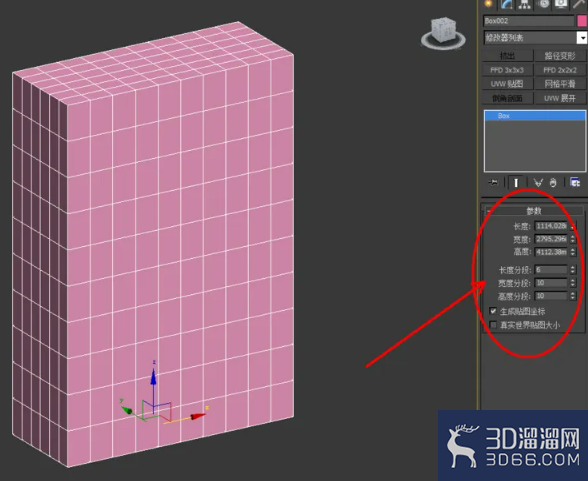588x481 pixels.
Task: Click the 长度分段 spinner arrows
Action: tap(573, 270)
